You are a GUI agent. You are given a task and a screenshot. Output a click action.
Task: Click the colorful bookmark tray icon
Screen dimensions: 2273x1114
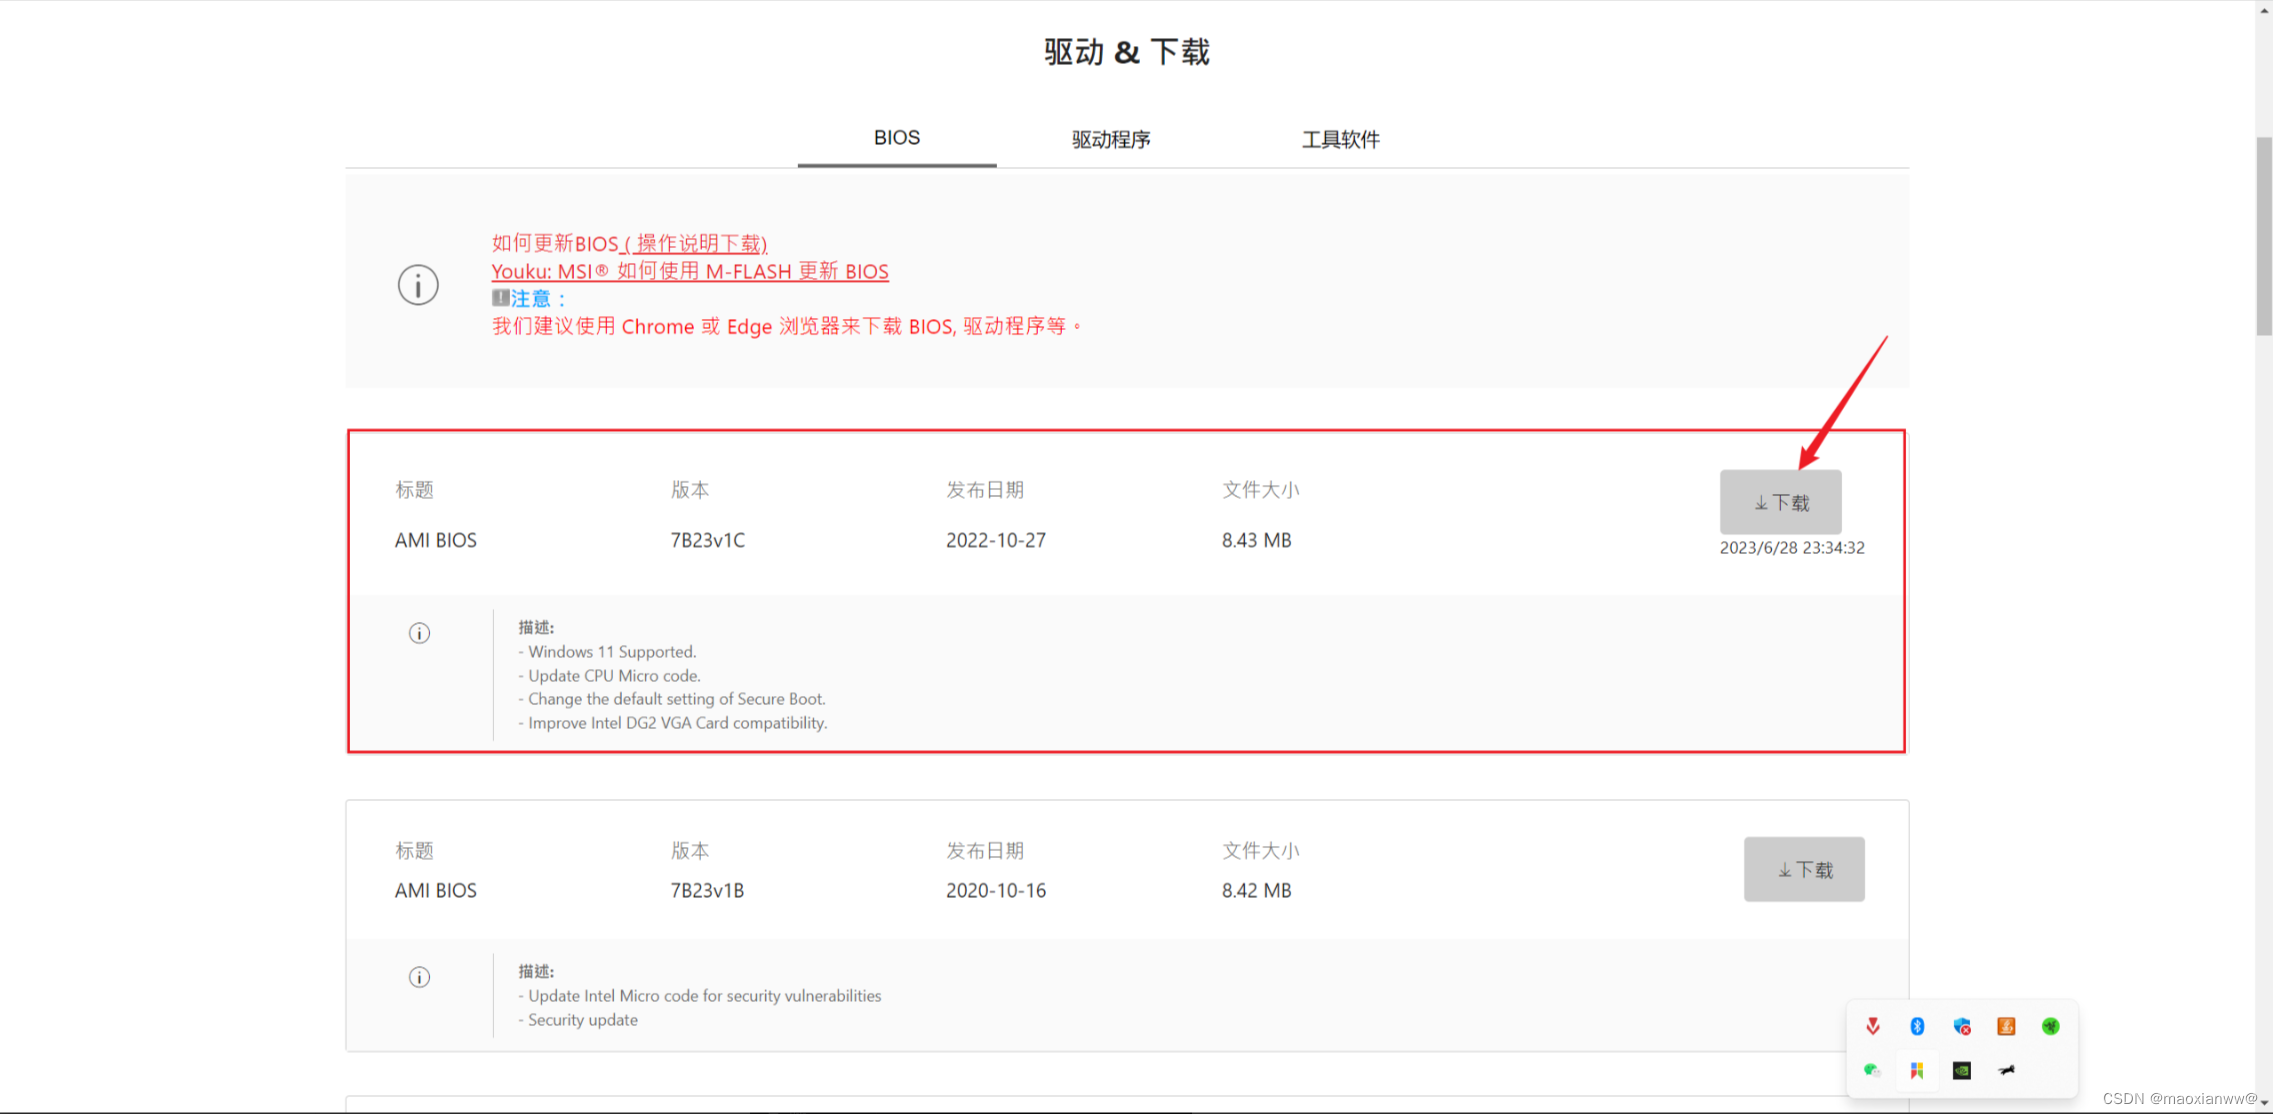coord(1917,1070)
